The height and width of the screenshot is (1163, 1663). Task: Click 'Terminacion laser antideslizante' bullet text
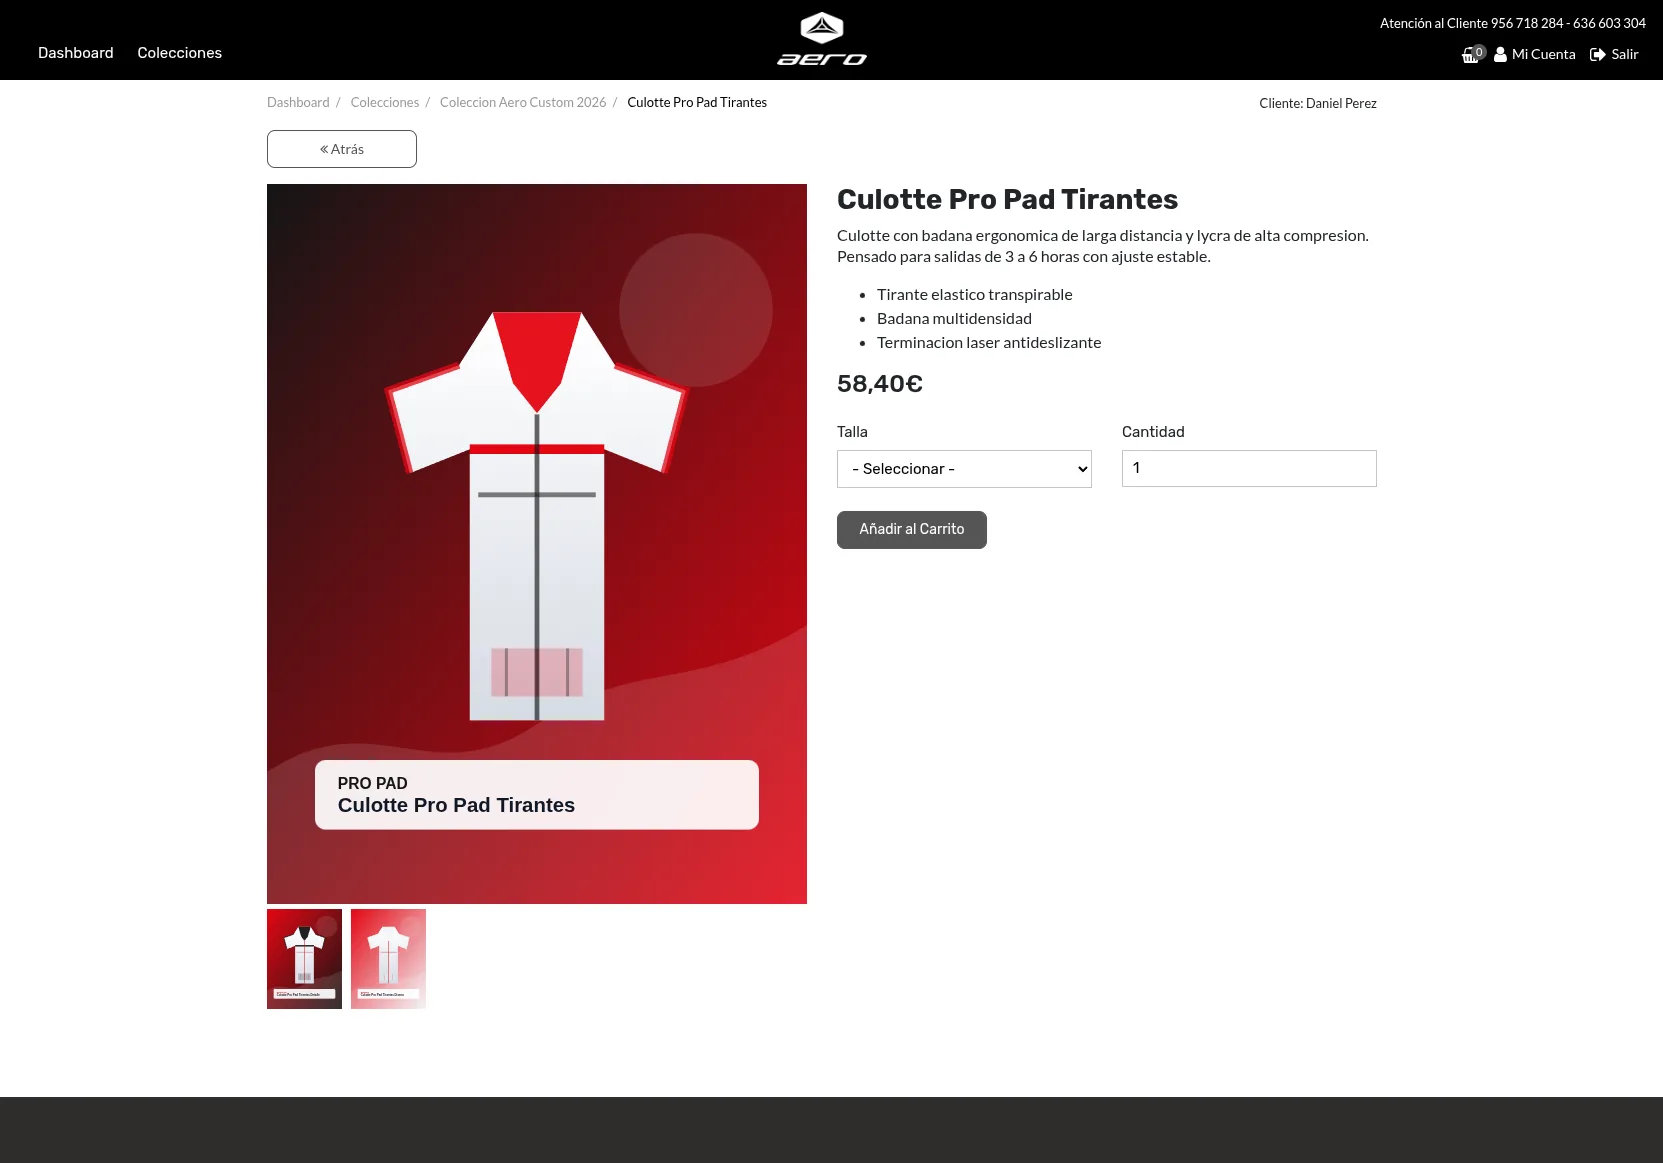point(989,342)
